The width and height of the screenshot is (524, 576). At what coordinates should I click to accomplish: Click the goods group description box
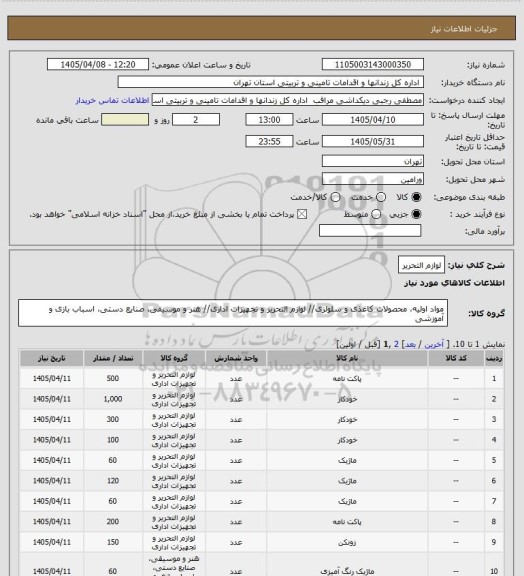point(233,313)
